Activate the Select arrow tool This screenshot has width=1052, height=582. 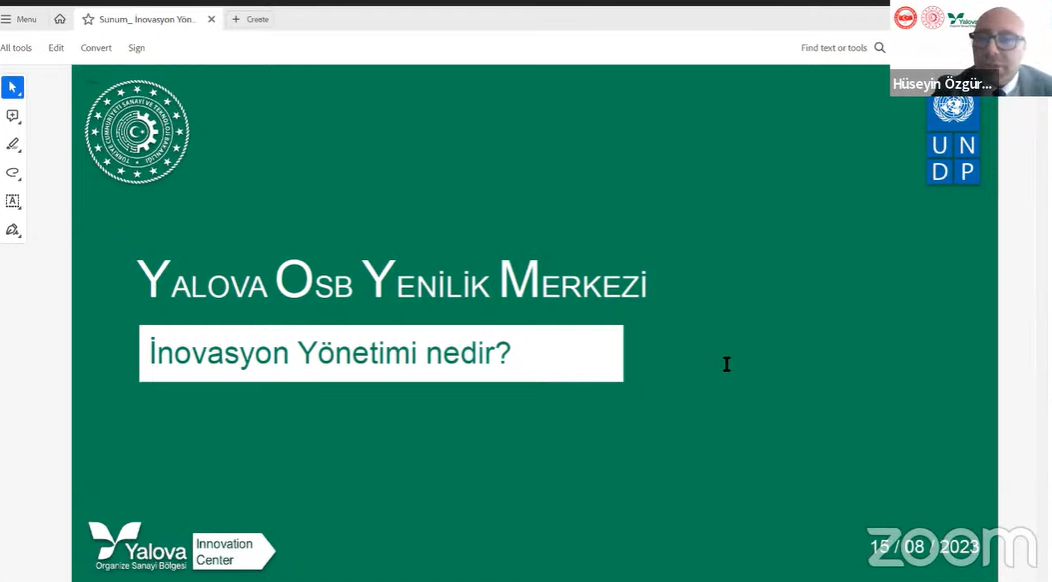(x=12, y=88)
